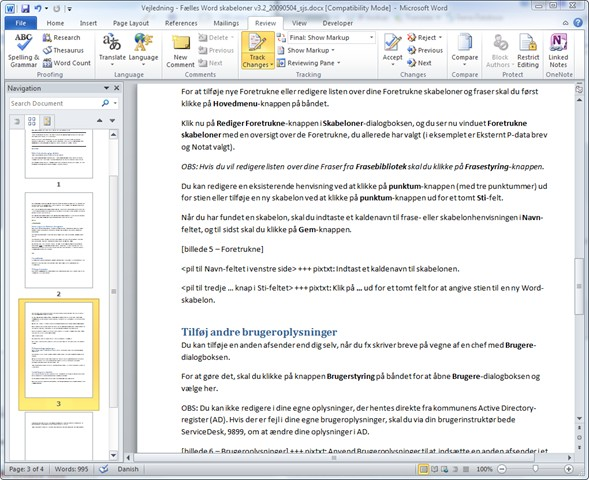Screen dimensions: 589x480
Task: Go to Next change
Action: pos(420,63)
